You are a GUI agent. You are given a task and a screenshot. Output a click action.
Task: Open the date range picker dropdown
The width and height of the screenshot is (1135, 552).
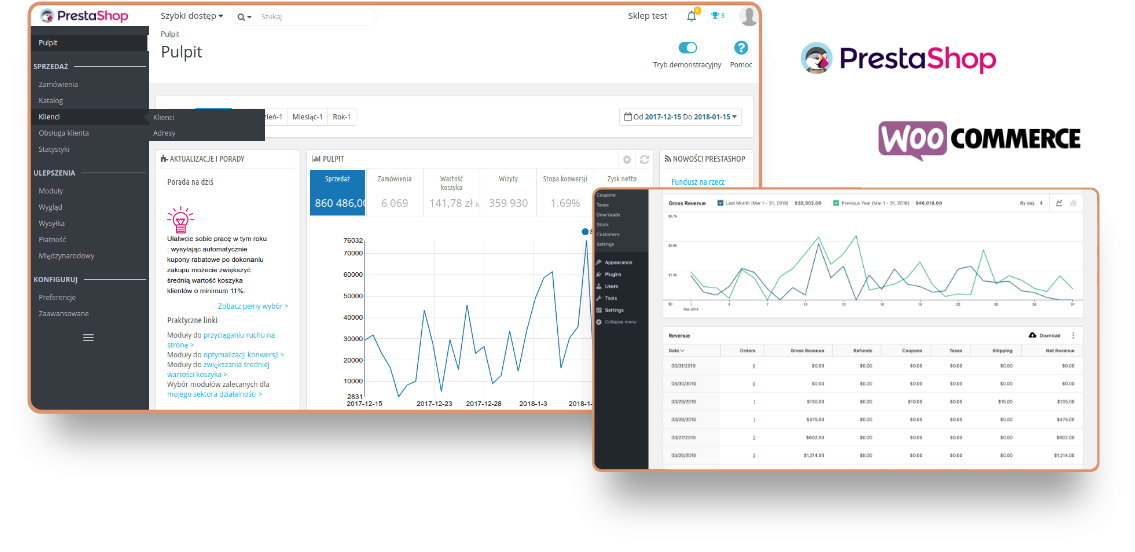click(x=682, y=117)
